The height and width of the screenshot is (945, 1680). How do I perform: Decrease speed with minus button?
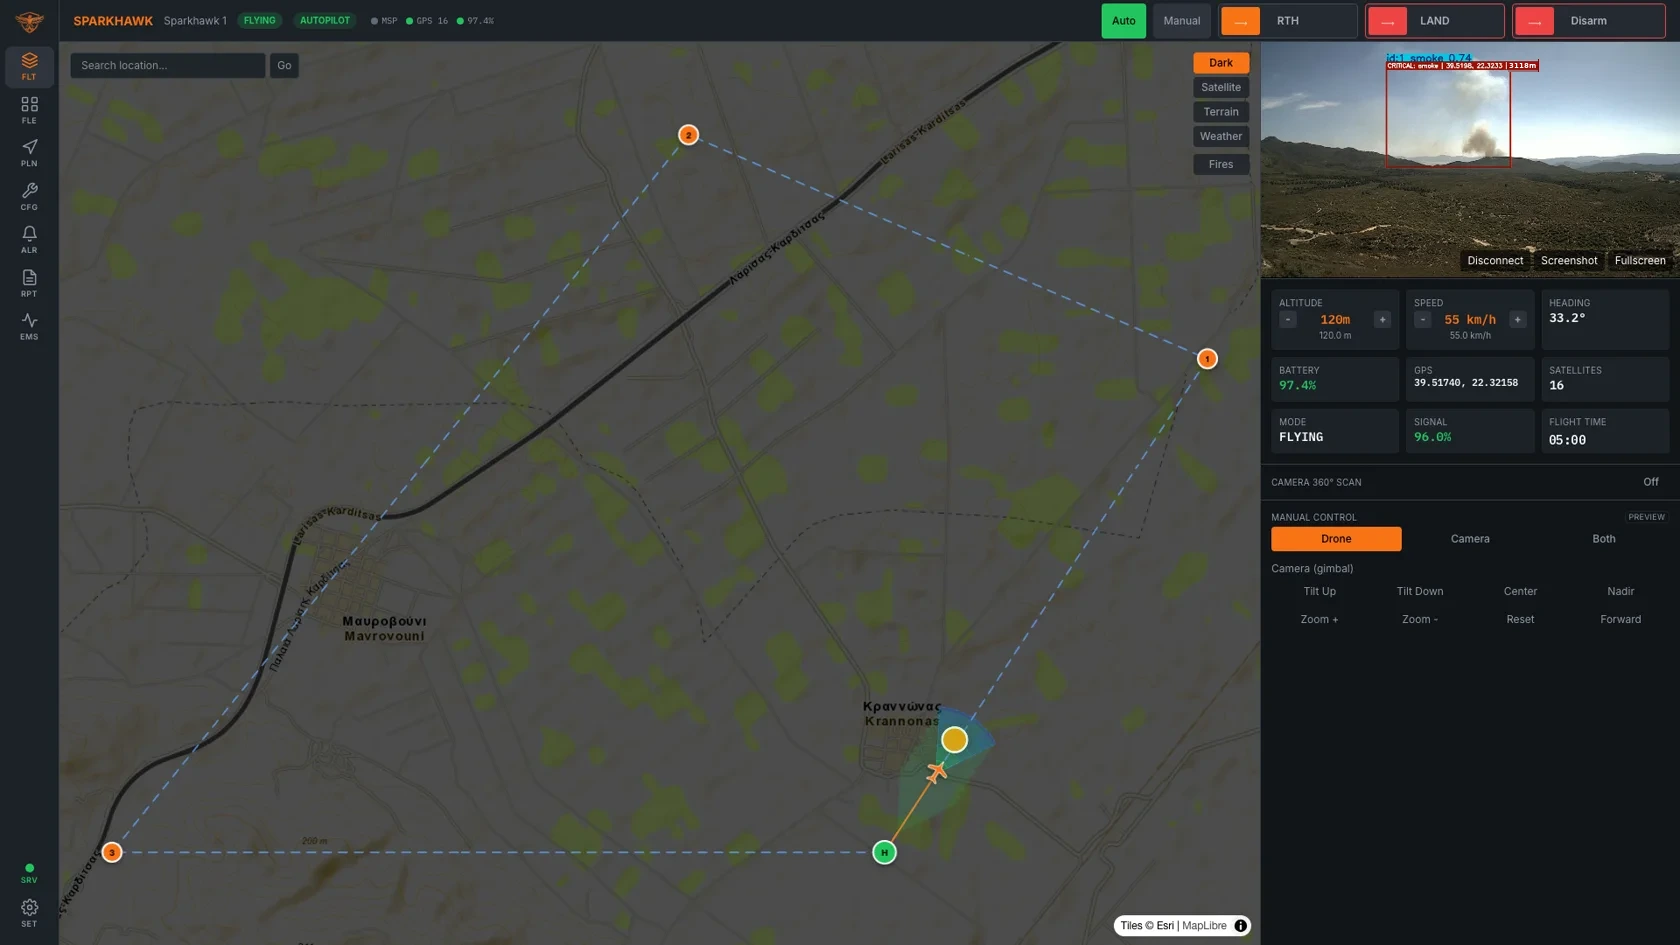coord(1422,319)
